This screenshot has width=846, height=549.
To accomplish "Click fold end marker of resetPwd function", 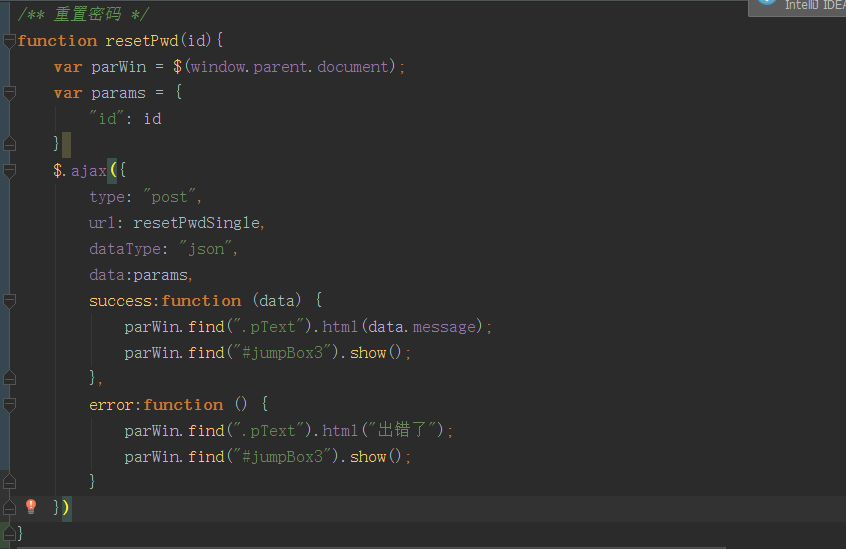I will [x=9, y=533].
